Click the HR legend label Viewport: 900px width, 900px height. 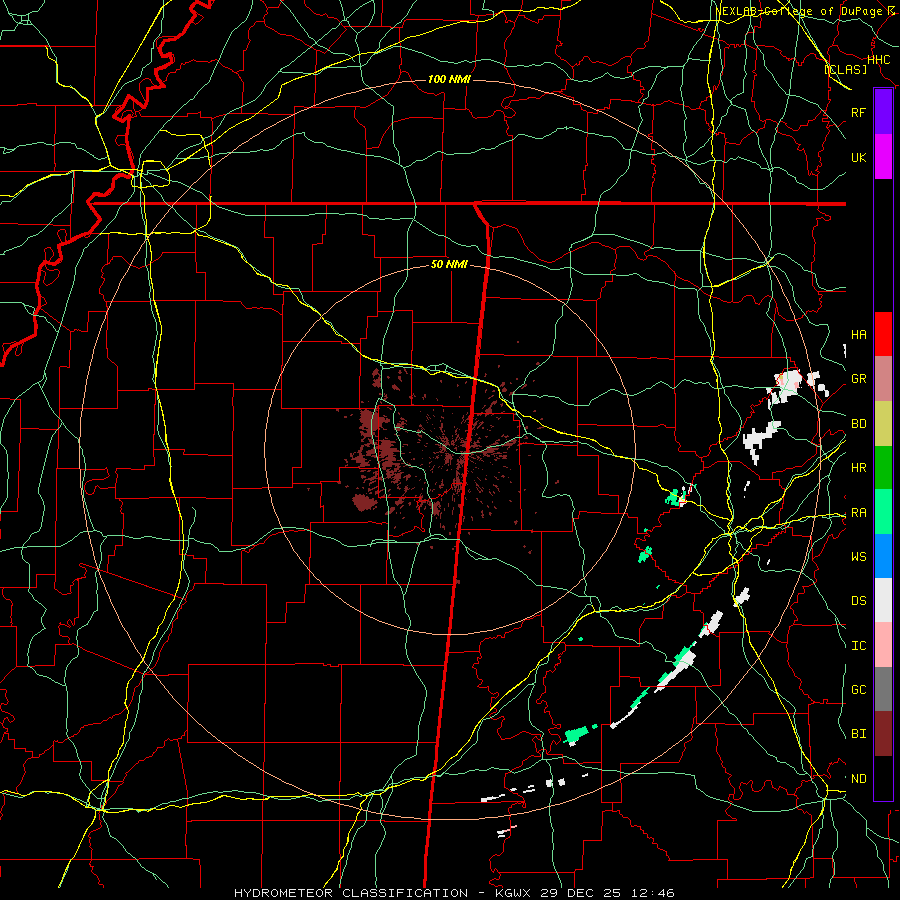pos(858,468)
